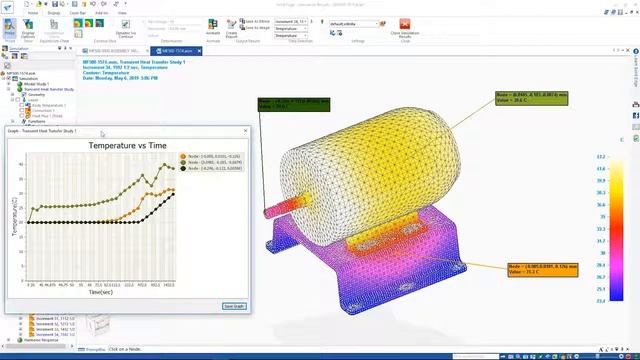Click the help icon at right edge
This screenshot has width=640, height=360.
pyautogui.click(x=636, y=51)
